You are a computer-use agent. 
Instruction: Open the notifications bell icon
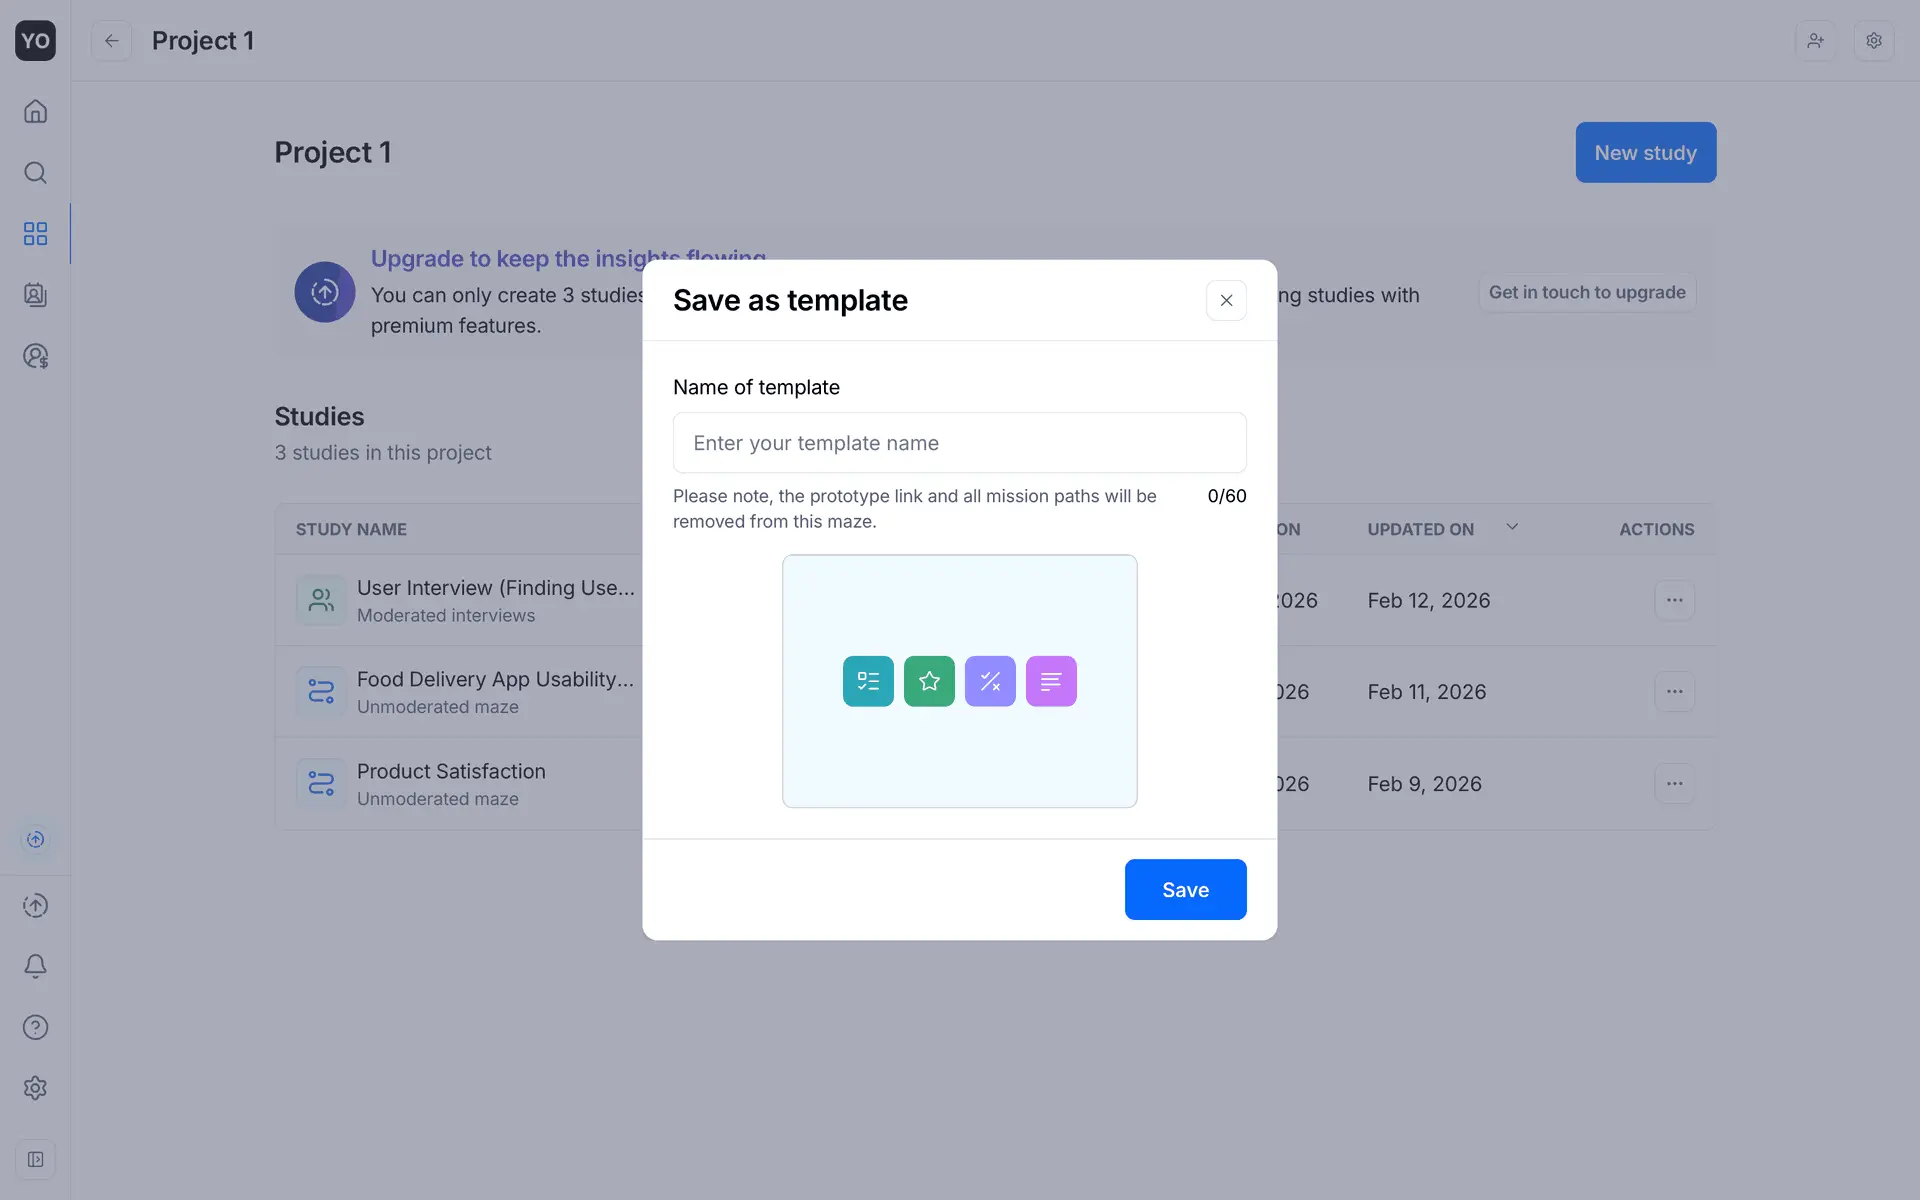click(x=35, y=966)
